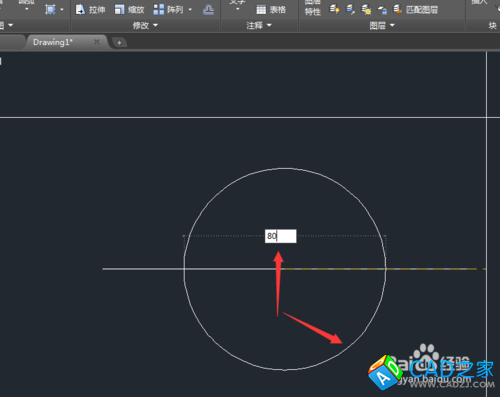
Task: Open 图层特性 layer properties
Action: coord(312,8)
